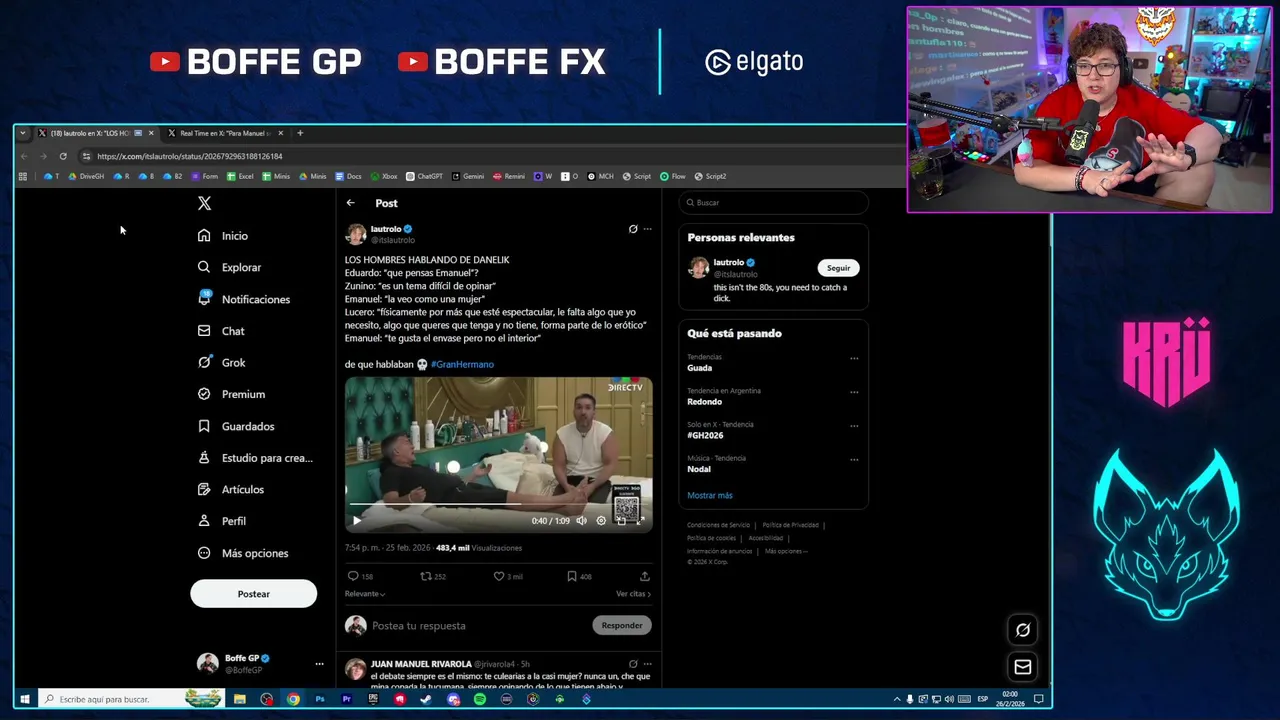This screenshot has width=1280, height=720.
Task: Click the reply icon with 158
Action: tap(352, 576)
